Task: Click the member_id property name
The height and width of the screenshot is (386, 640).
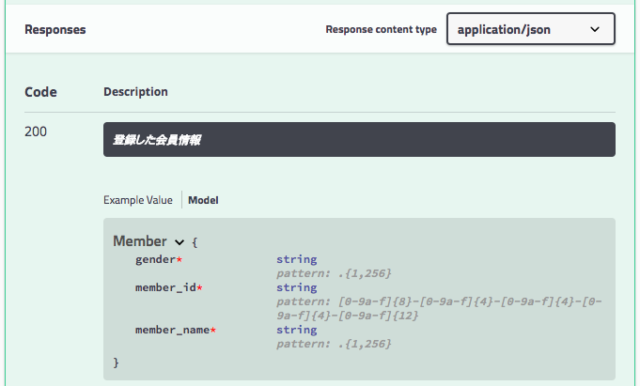Action: pyautogui.click(x=166, y=287)
